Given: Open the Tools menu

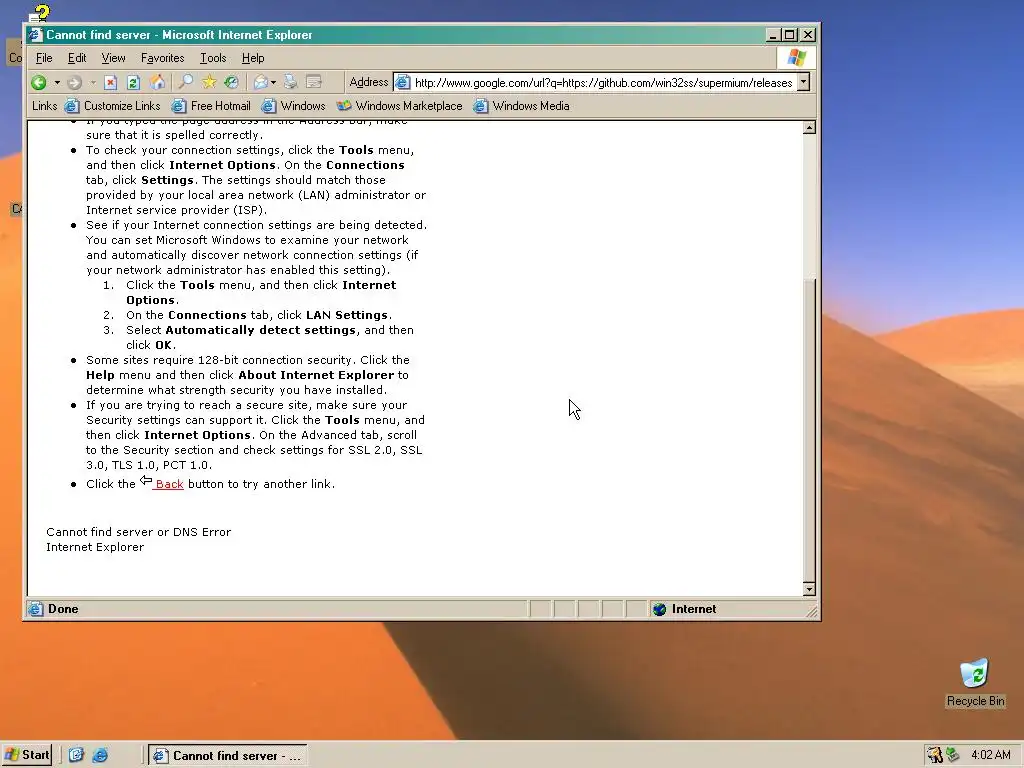Looking at the screenshot, I should click(x=213, y=58).
